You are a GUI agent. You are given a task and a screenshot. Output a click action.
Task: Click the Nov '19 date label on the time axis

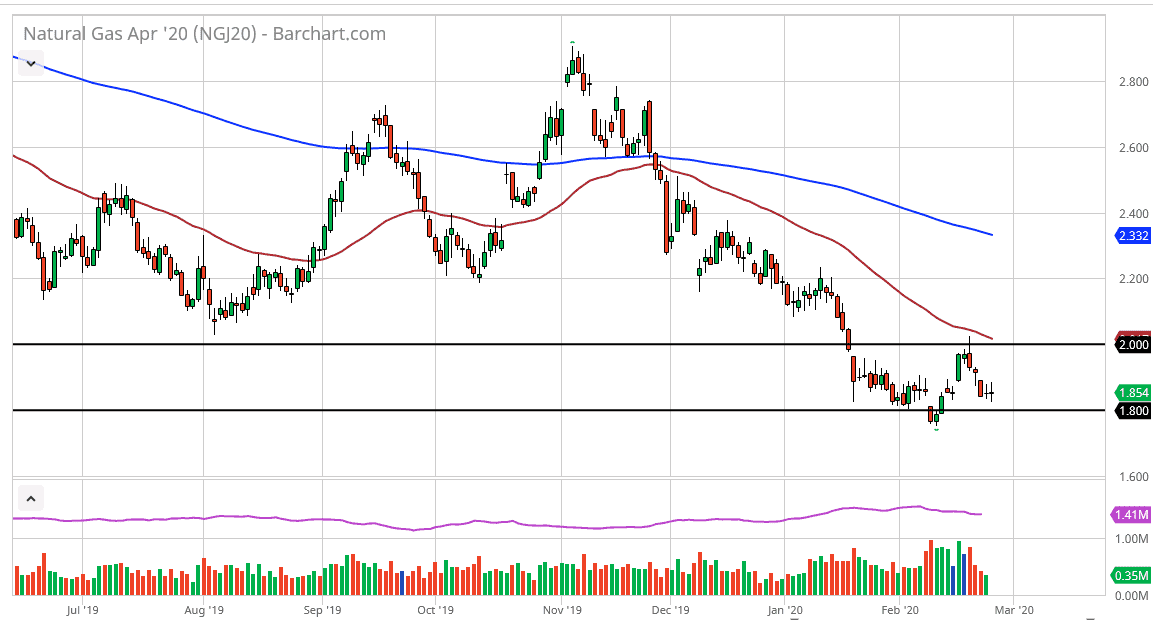click(562, 608)
